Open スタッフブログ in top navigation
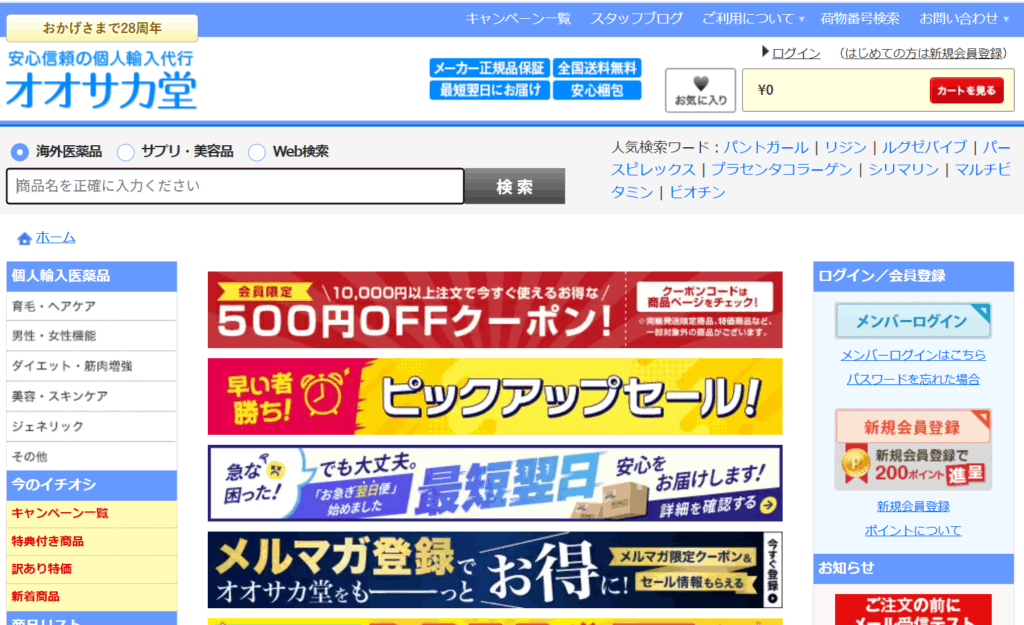The height and width of the screenshot is (625, 1024). (x=636, y=18)
